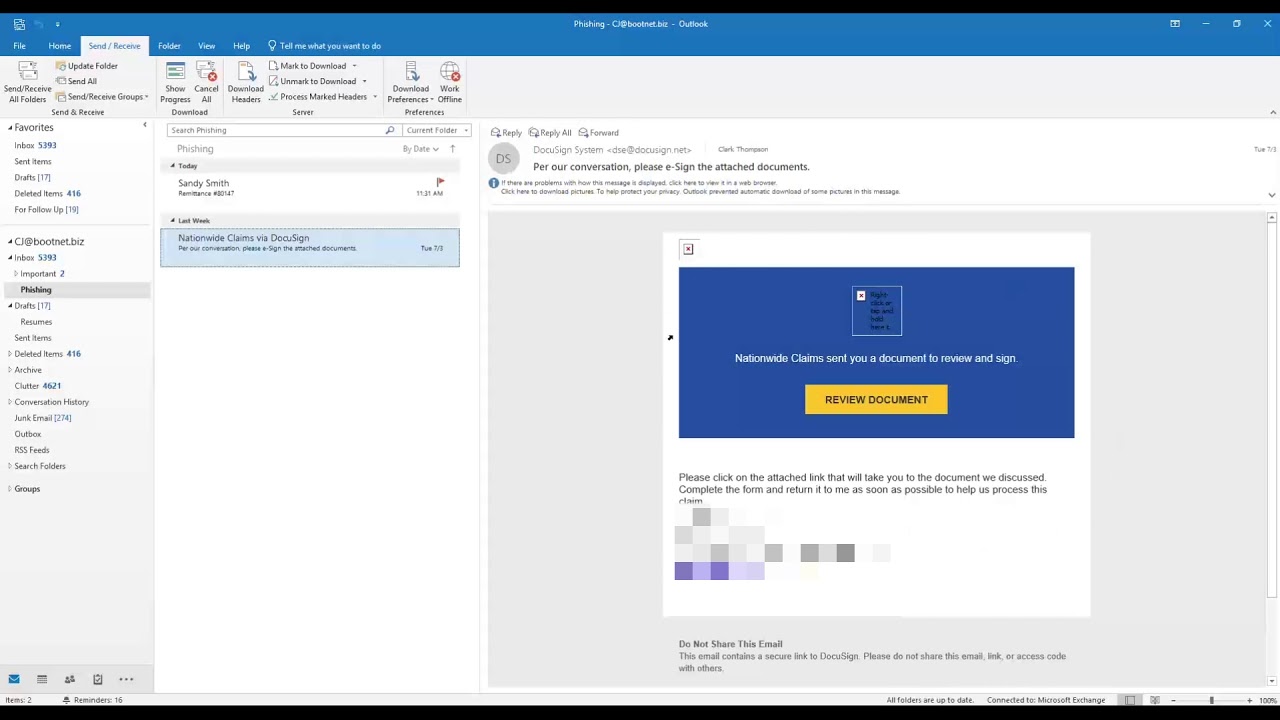This screenshot has height=720, width=1280.
Task: Open the RSS Feeds folder
Action: click(32, 450)
